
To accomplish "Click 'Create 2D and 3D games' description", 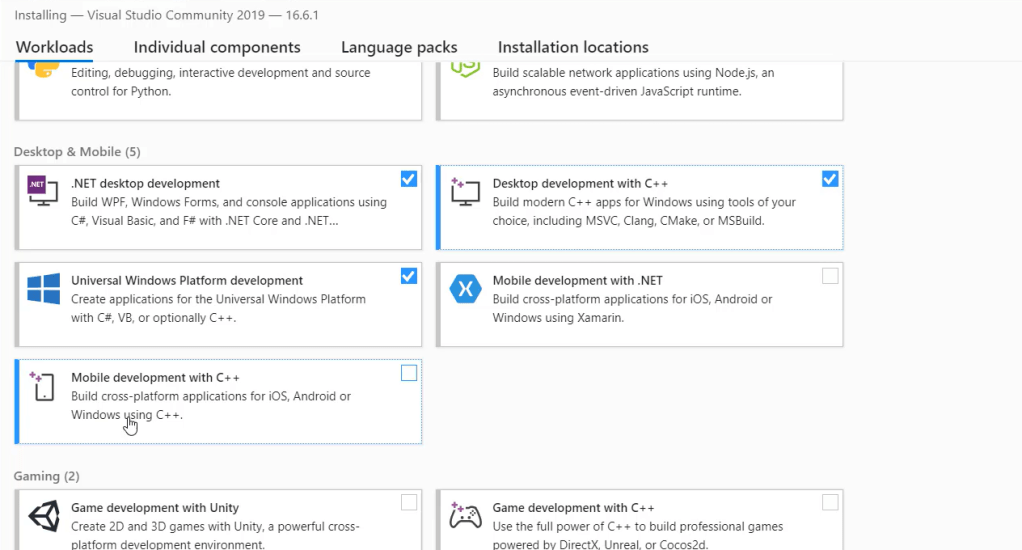I will coord(215,535).
